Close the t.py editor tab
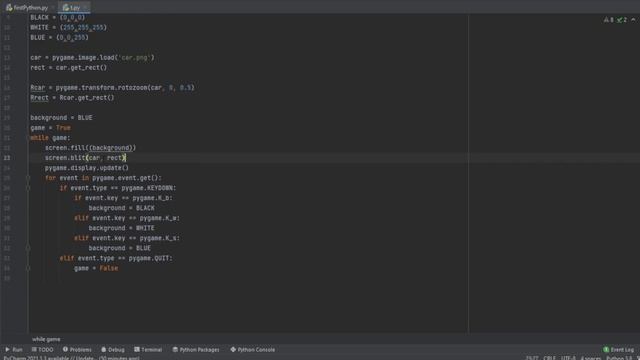 [86, 8]
